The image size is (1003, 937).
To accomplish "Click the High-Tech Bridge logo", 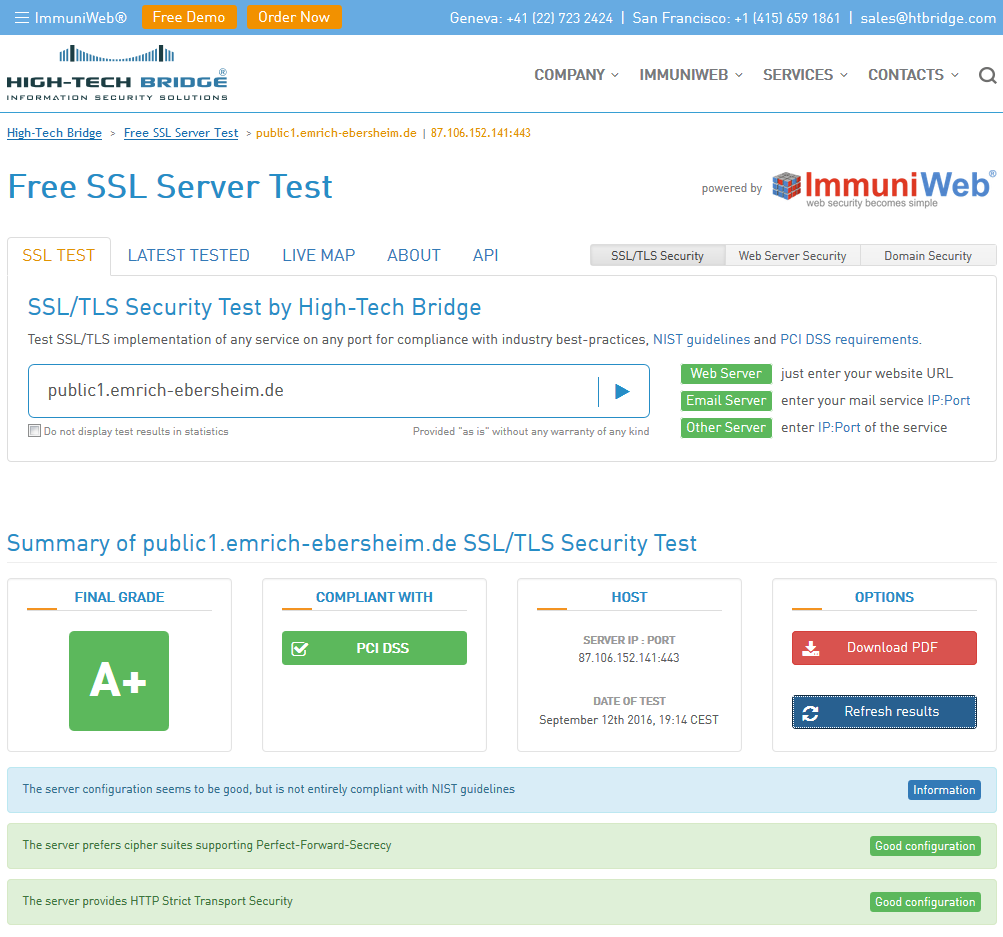I will point(117,74).
